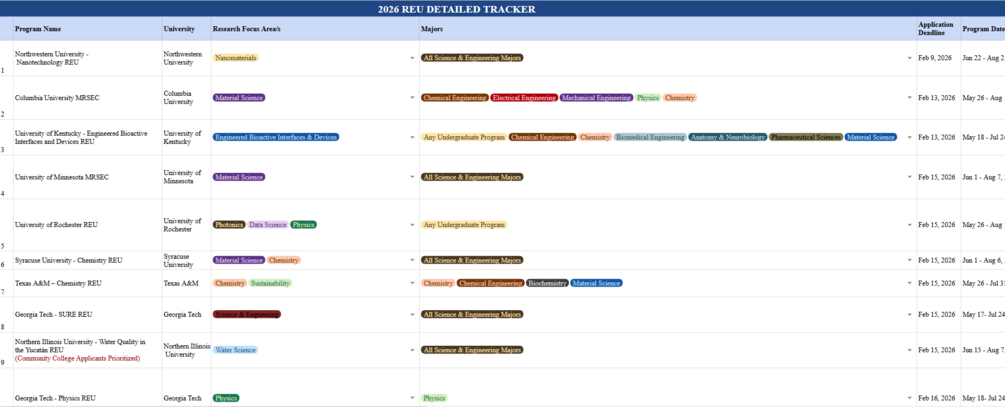The width and height of the screenshot is (1005, 407).
Task: Select Syracuse University cell in University column
Action: click(187, 260)
